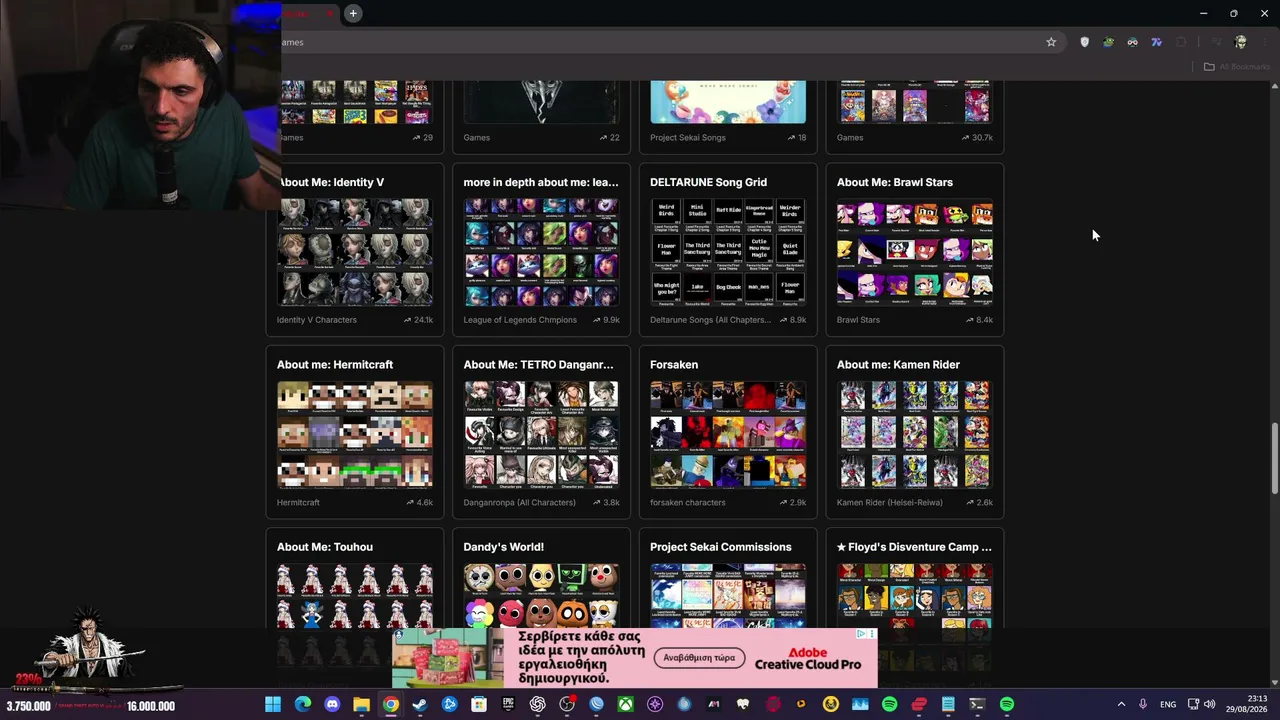Open OBS Studio with the red badge
The image size is (1280, 720).
tap(567, 705)
